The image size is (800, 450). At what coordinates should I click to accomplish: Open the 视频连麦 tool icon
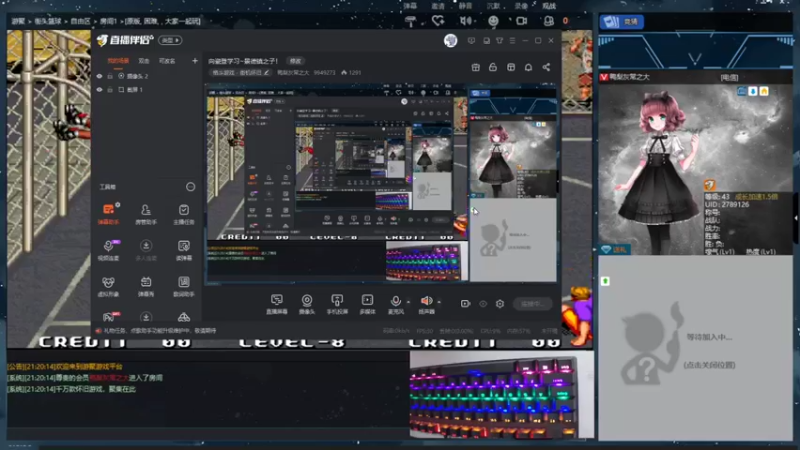[x=108, y=249]
